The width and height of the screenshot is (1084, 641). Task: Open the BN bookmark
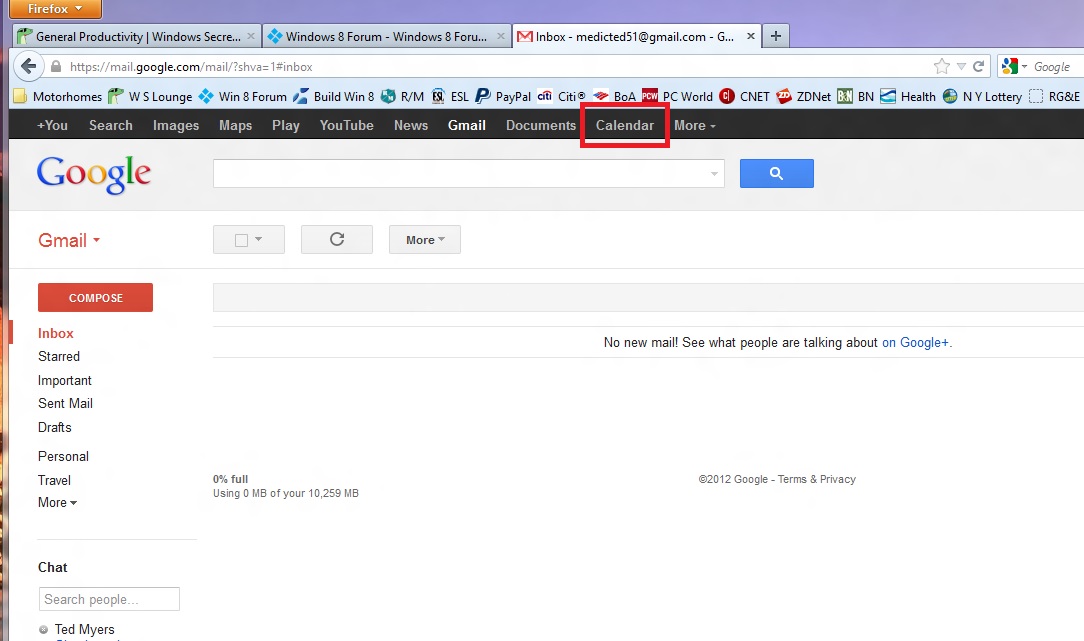[856, 97]
